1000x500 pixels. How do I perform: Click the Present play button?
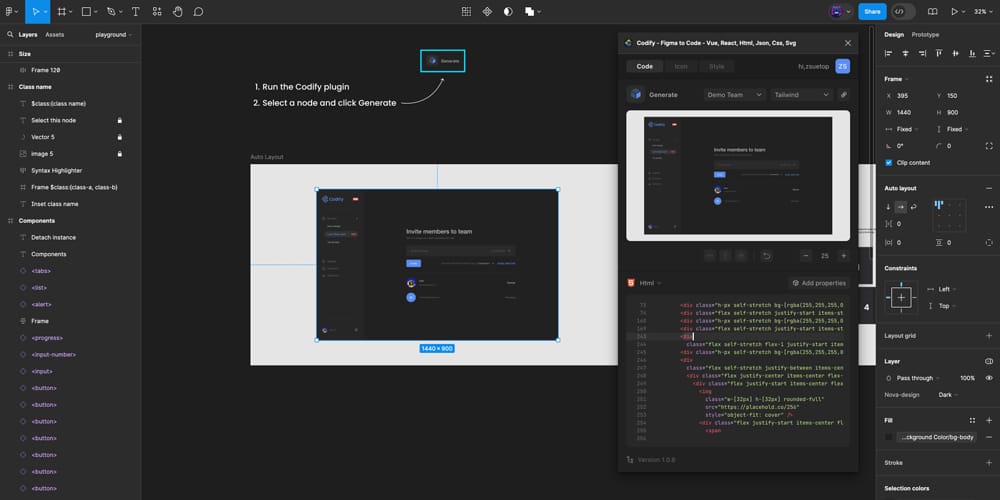(x=954, y=11)
